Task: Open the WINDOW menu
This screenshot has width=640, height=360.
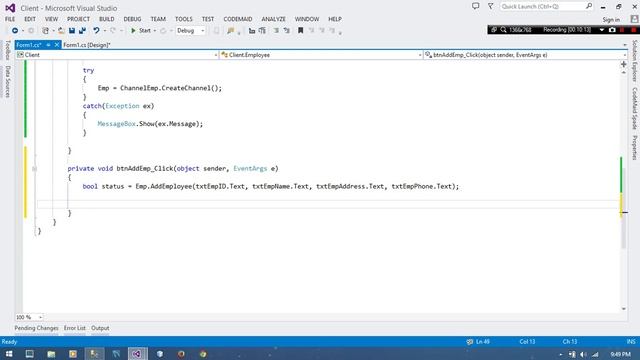Action: [x=307, y=19]
